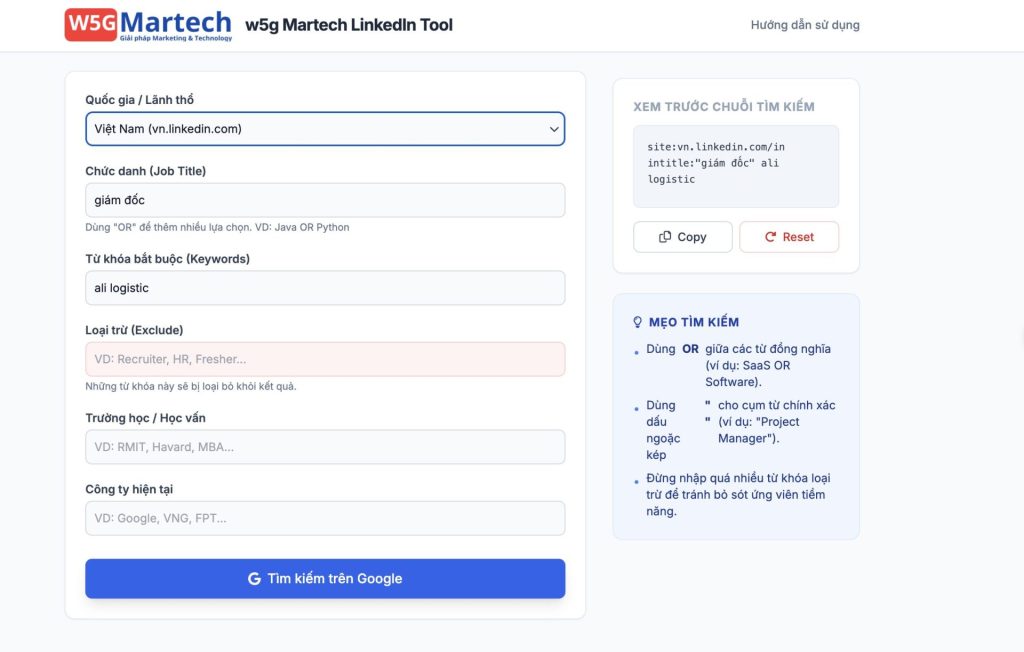
Task: Open the Hướng dẫn sử dụng link
Action: click(805, 25)
